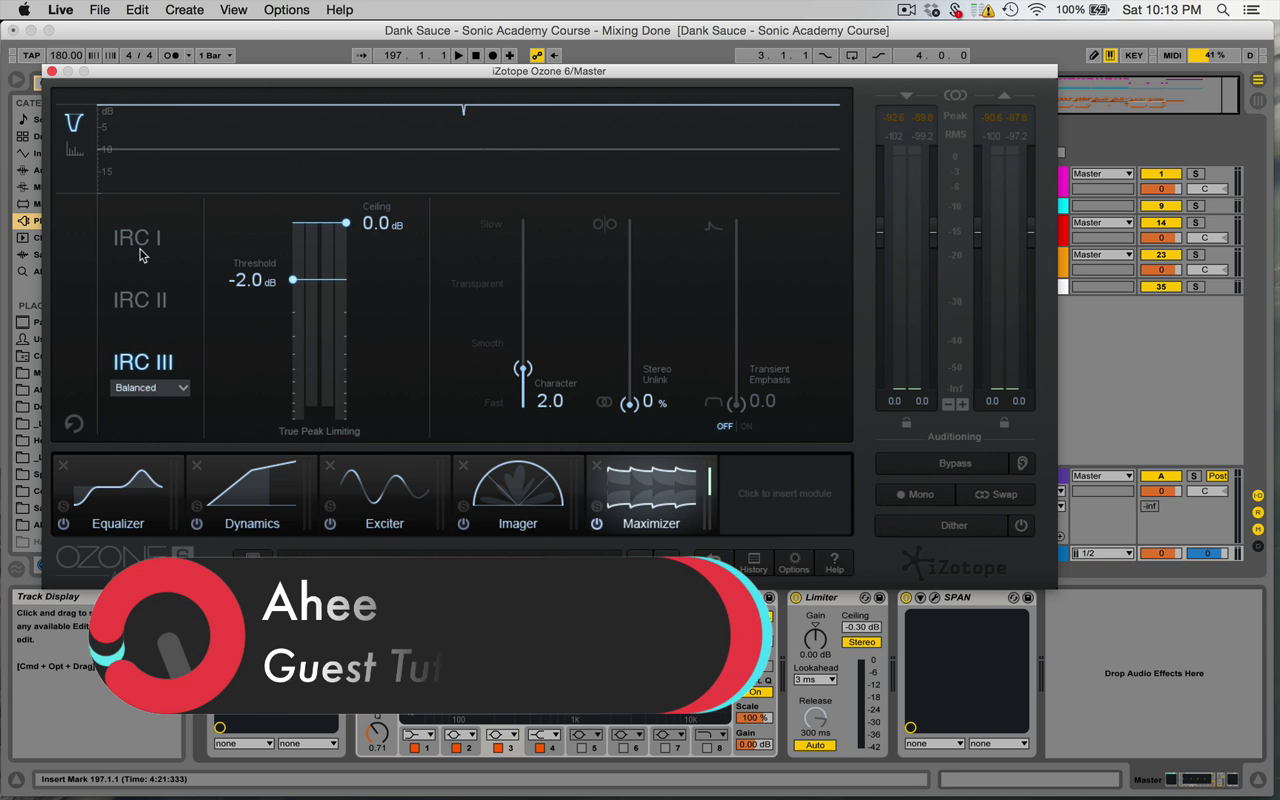Click the reset arrow icon in the Maximizer panel
The image size is (1280, 800).
[73, 424]
